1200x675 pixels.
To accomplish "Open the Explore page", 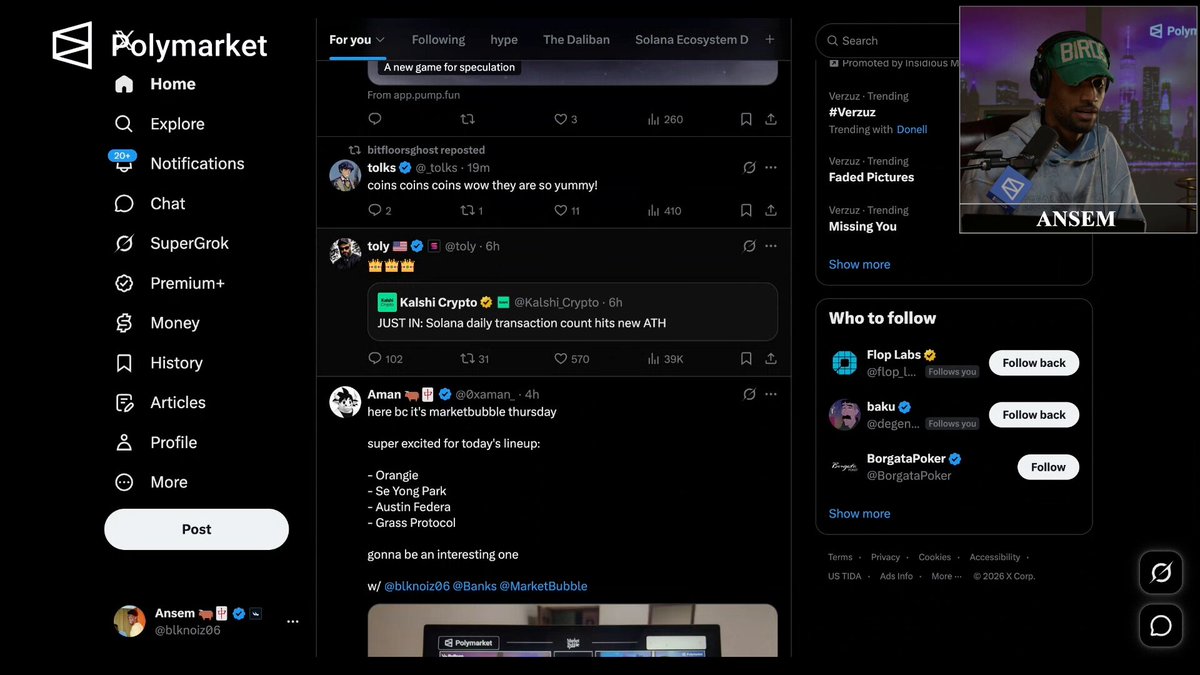I will (x=159, y=124).
